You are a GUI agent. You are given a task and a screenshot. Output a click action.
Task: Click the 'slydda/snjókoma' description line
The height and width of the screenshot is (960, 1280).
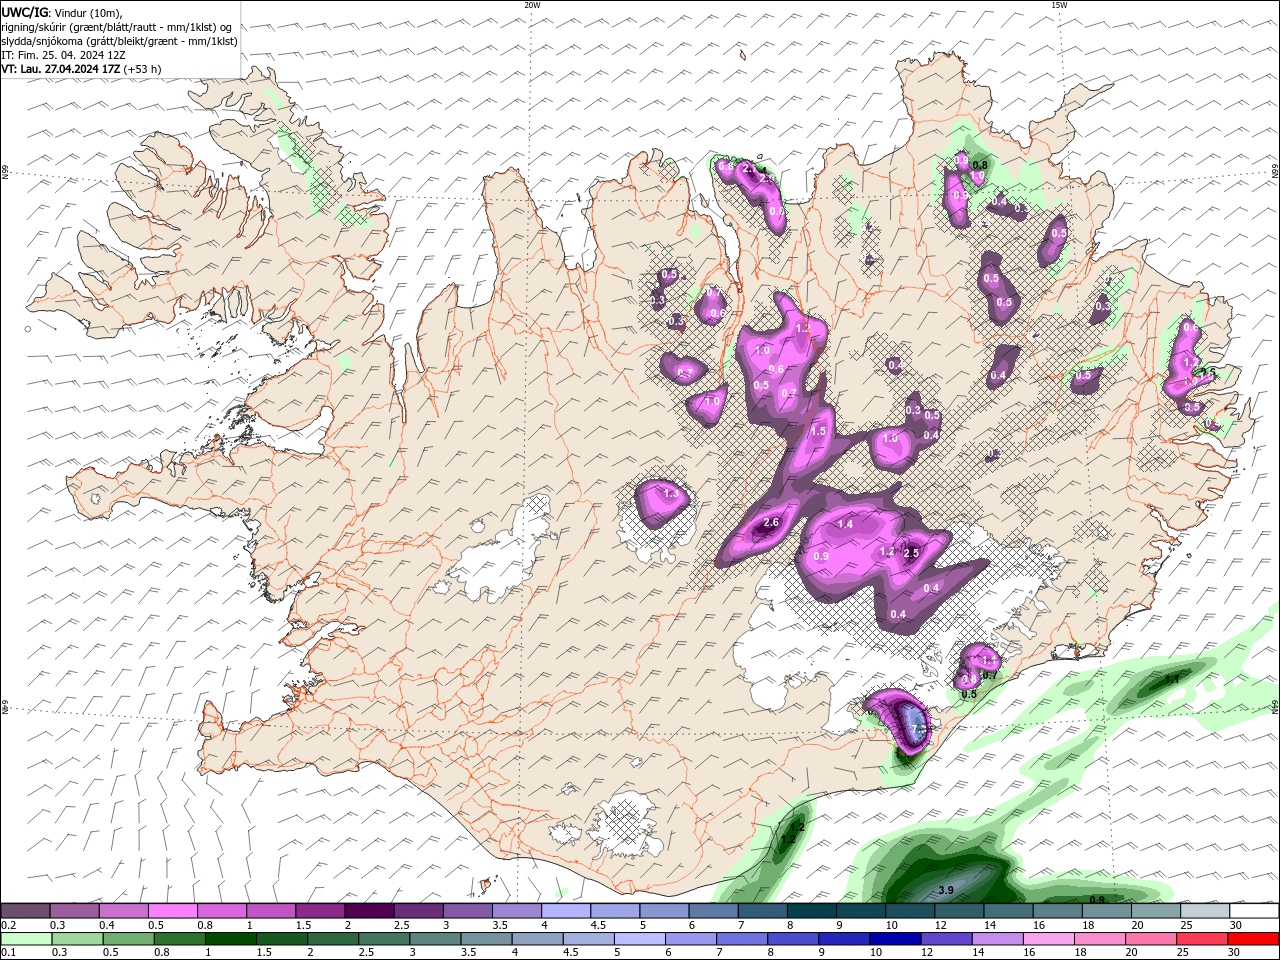pyautogui.click(x=119, y=41)
